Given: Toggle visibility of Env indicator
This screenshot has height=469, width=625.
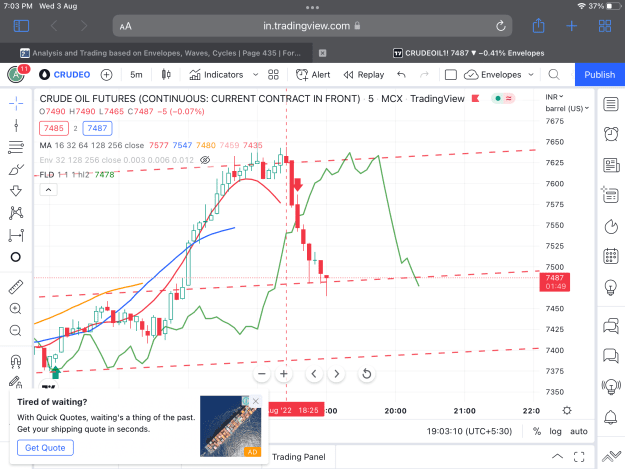Looking at the screenshot, I should click(205, 160).
